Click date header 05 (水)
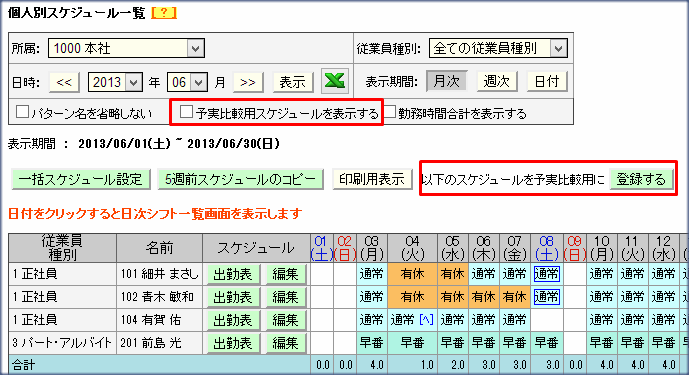This screenshot has width=689, height=375. click(x=453, y=248)
